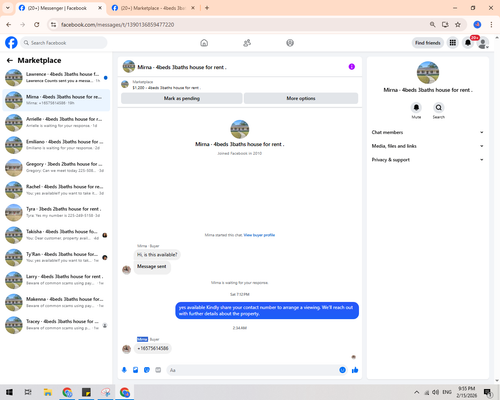Click the Search Facebook field

pyautogui.click(x=64, y=43)
